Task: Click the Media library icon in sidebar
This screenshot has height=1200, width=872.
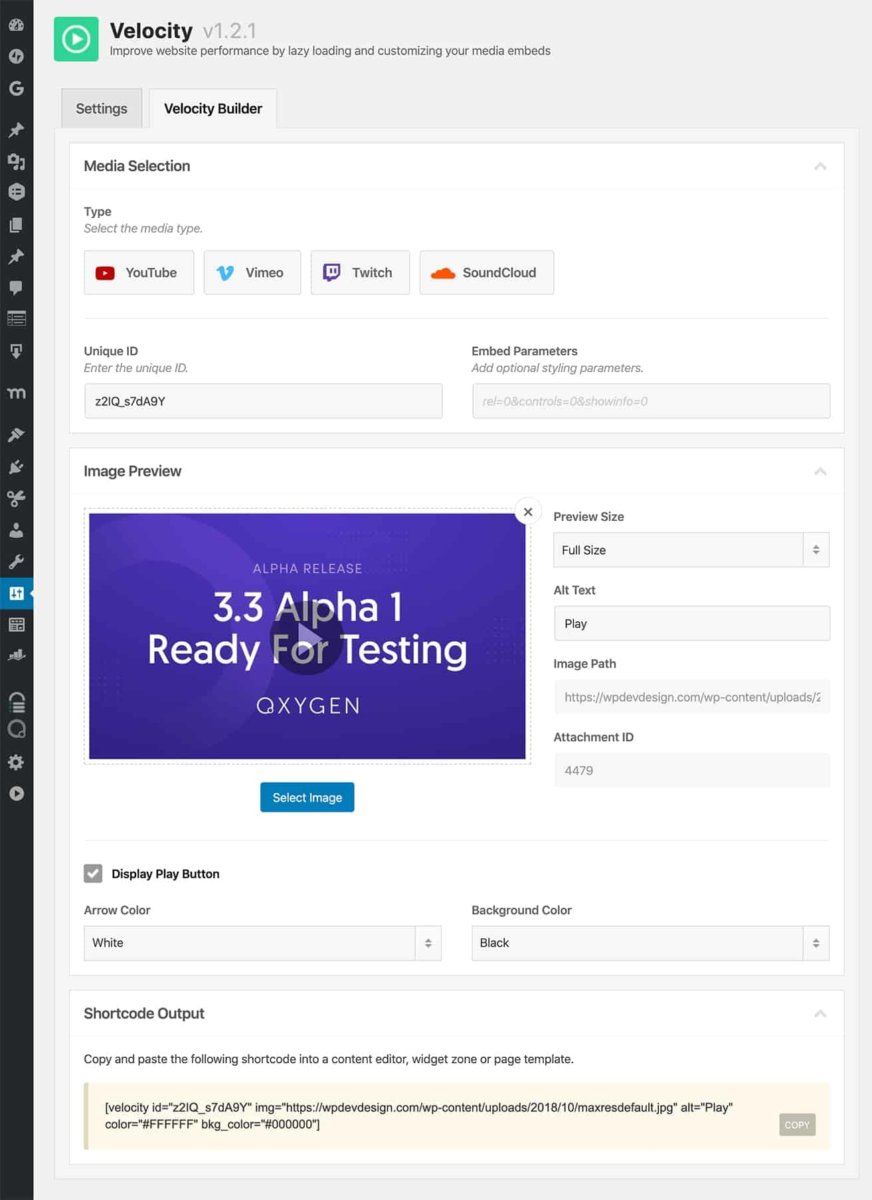Action: pos(16,161)
